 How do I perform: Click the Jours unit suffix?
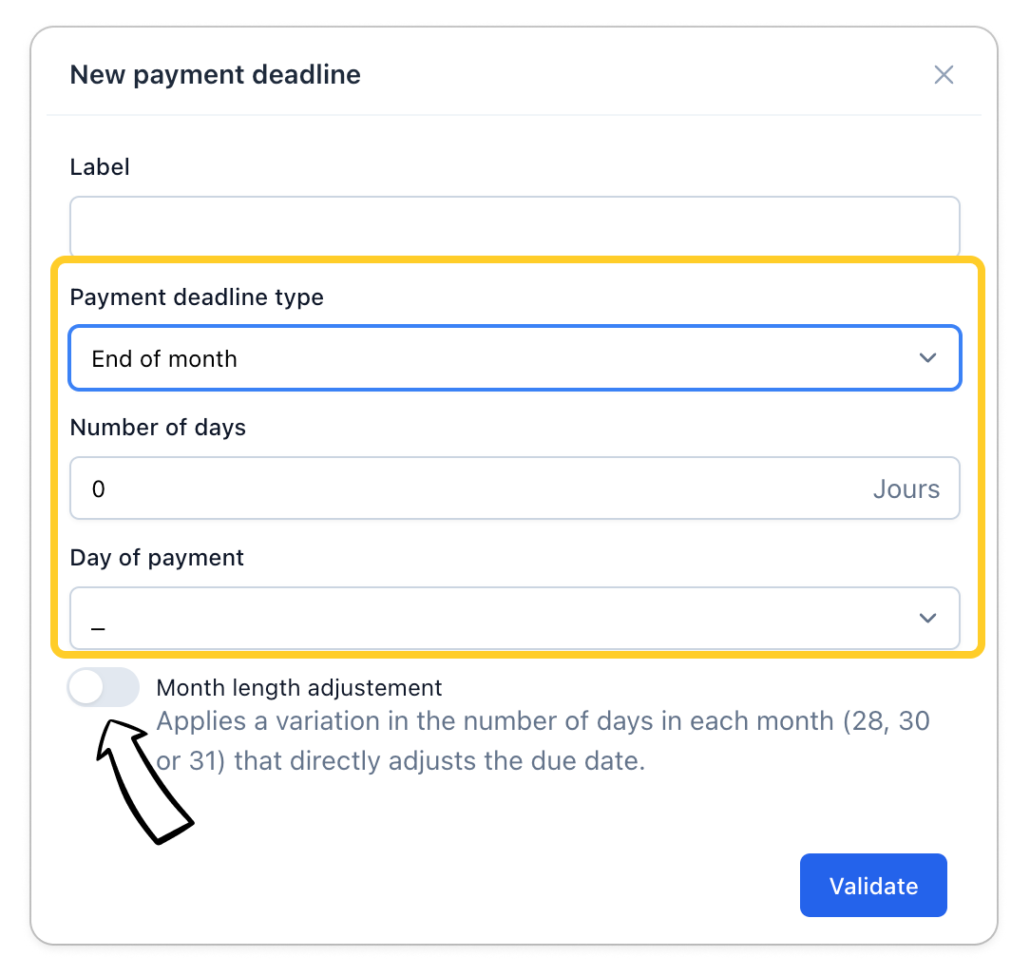pos(906,489)
